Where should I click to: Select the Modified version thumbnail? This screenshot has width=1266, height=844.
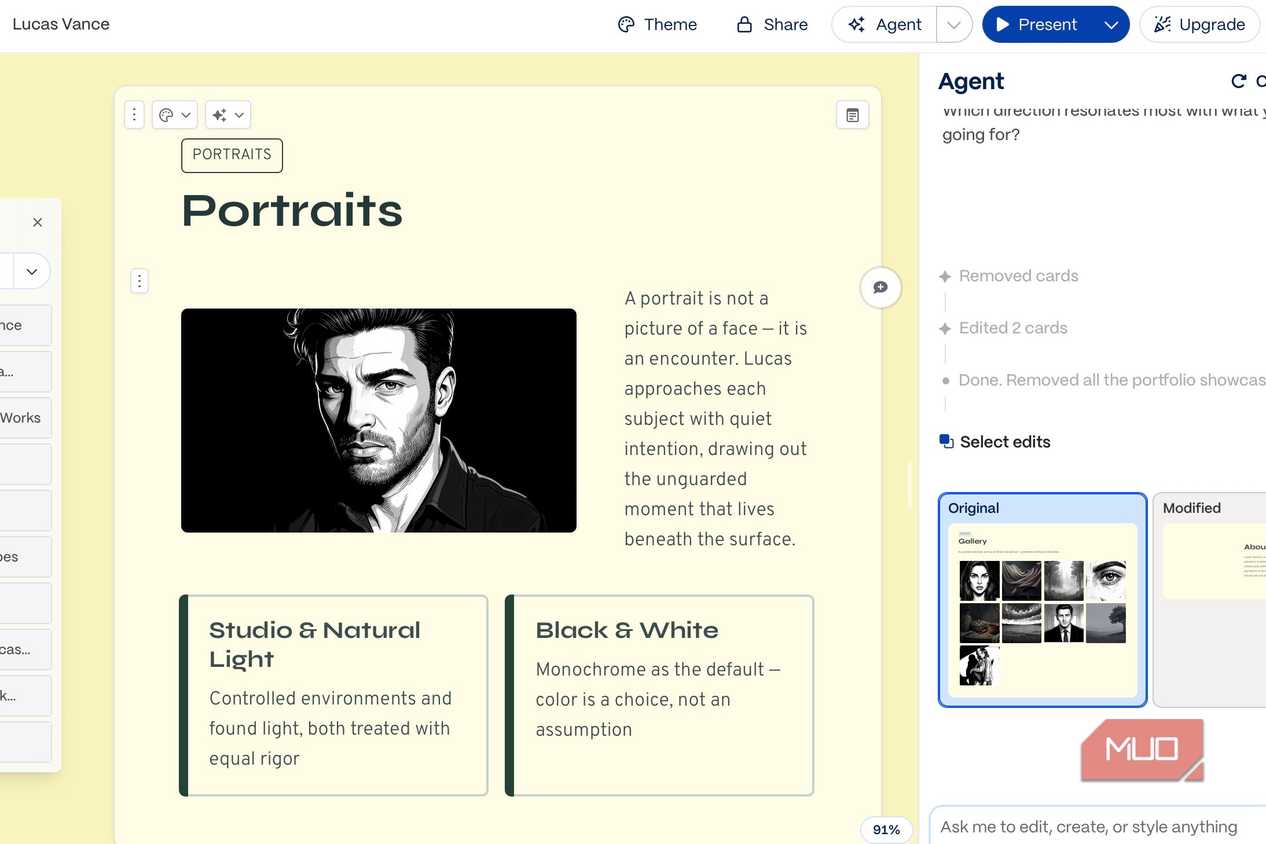(1210, 600)
